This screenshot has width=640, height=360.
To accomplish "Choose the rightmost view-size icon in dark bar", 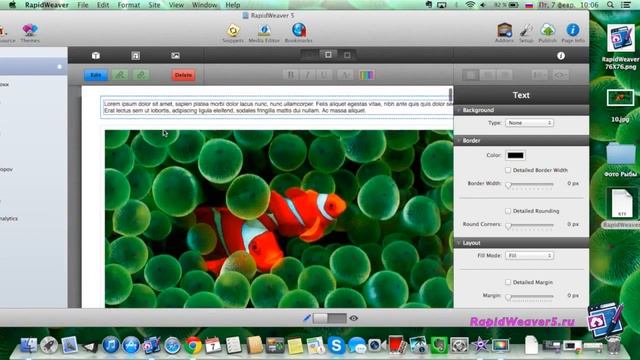I will (x=347, y=55).
